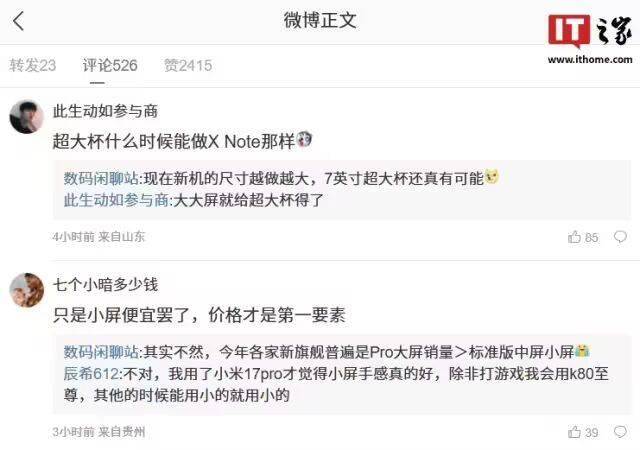Go back using the top-left arrow
Image resolution: width=640 pixels, height=450 pixels.
18,21
